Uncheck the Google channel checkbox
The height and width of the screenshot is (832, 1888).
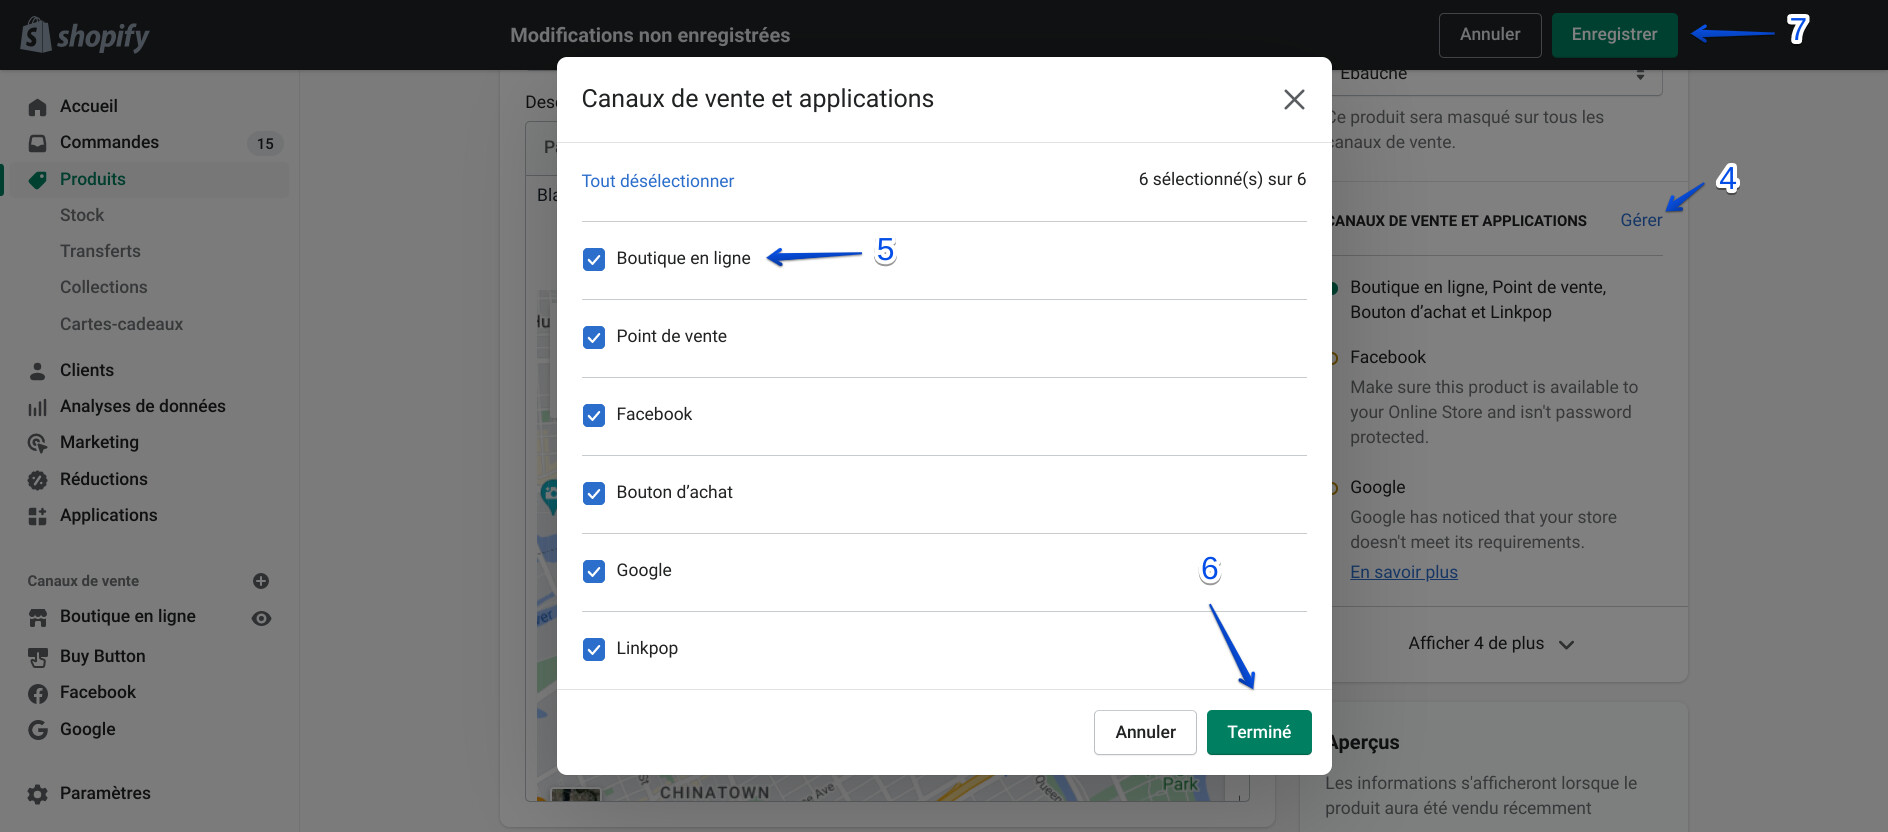594,572
